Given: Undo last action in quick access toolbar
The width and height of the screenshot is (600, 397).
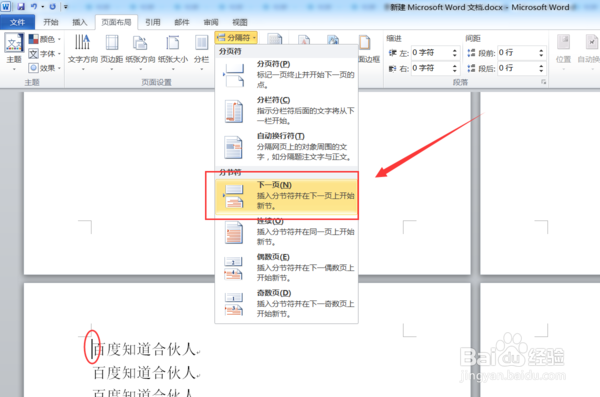Looking at the screenshot, I should [34, 7].
